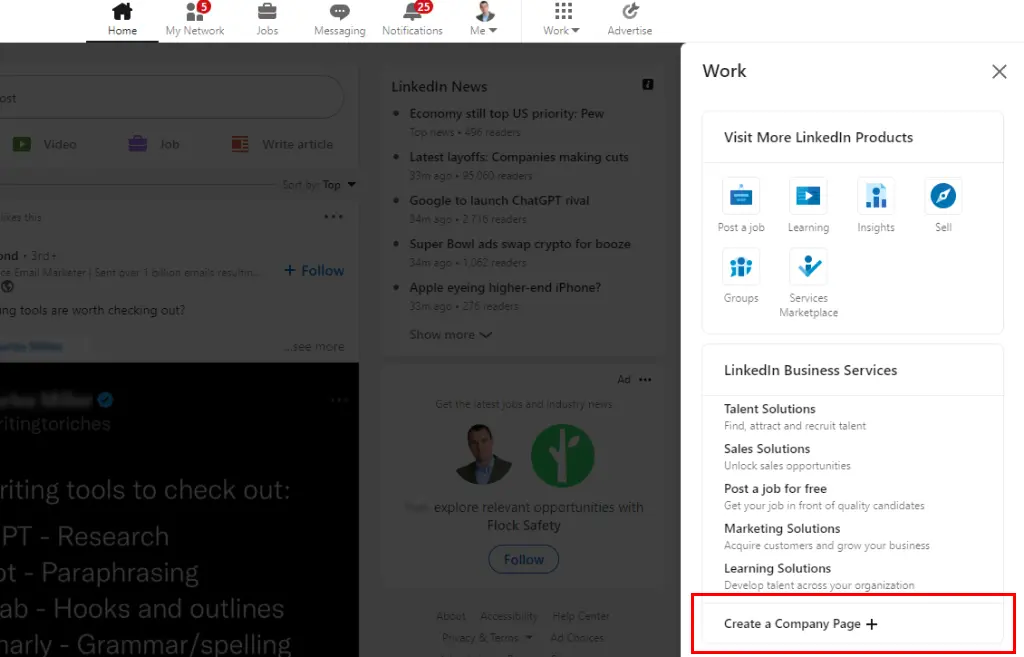Toggle the Work apps grid menu
The width and height of the screenshot is (1024, 657).
(x=562, y=20)
